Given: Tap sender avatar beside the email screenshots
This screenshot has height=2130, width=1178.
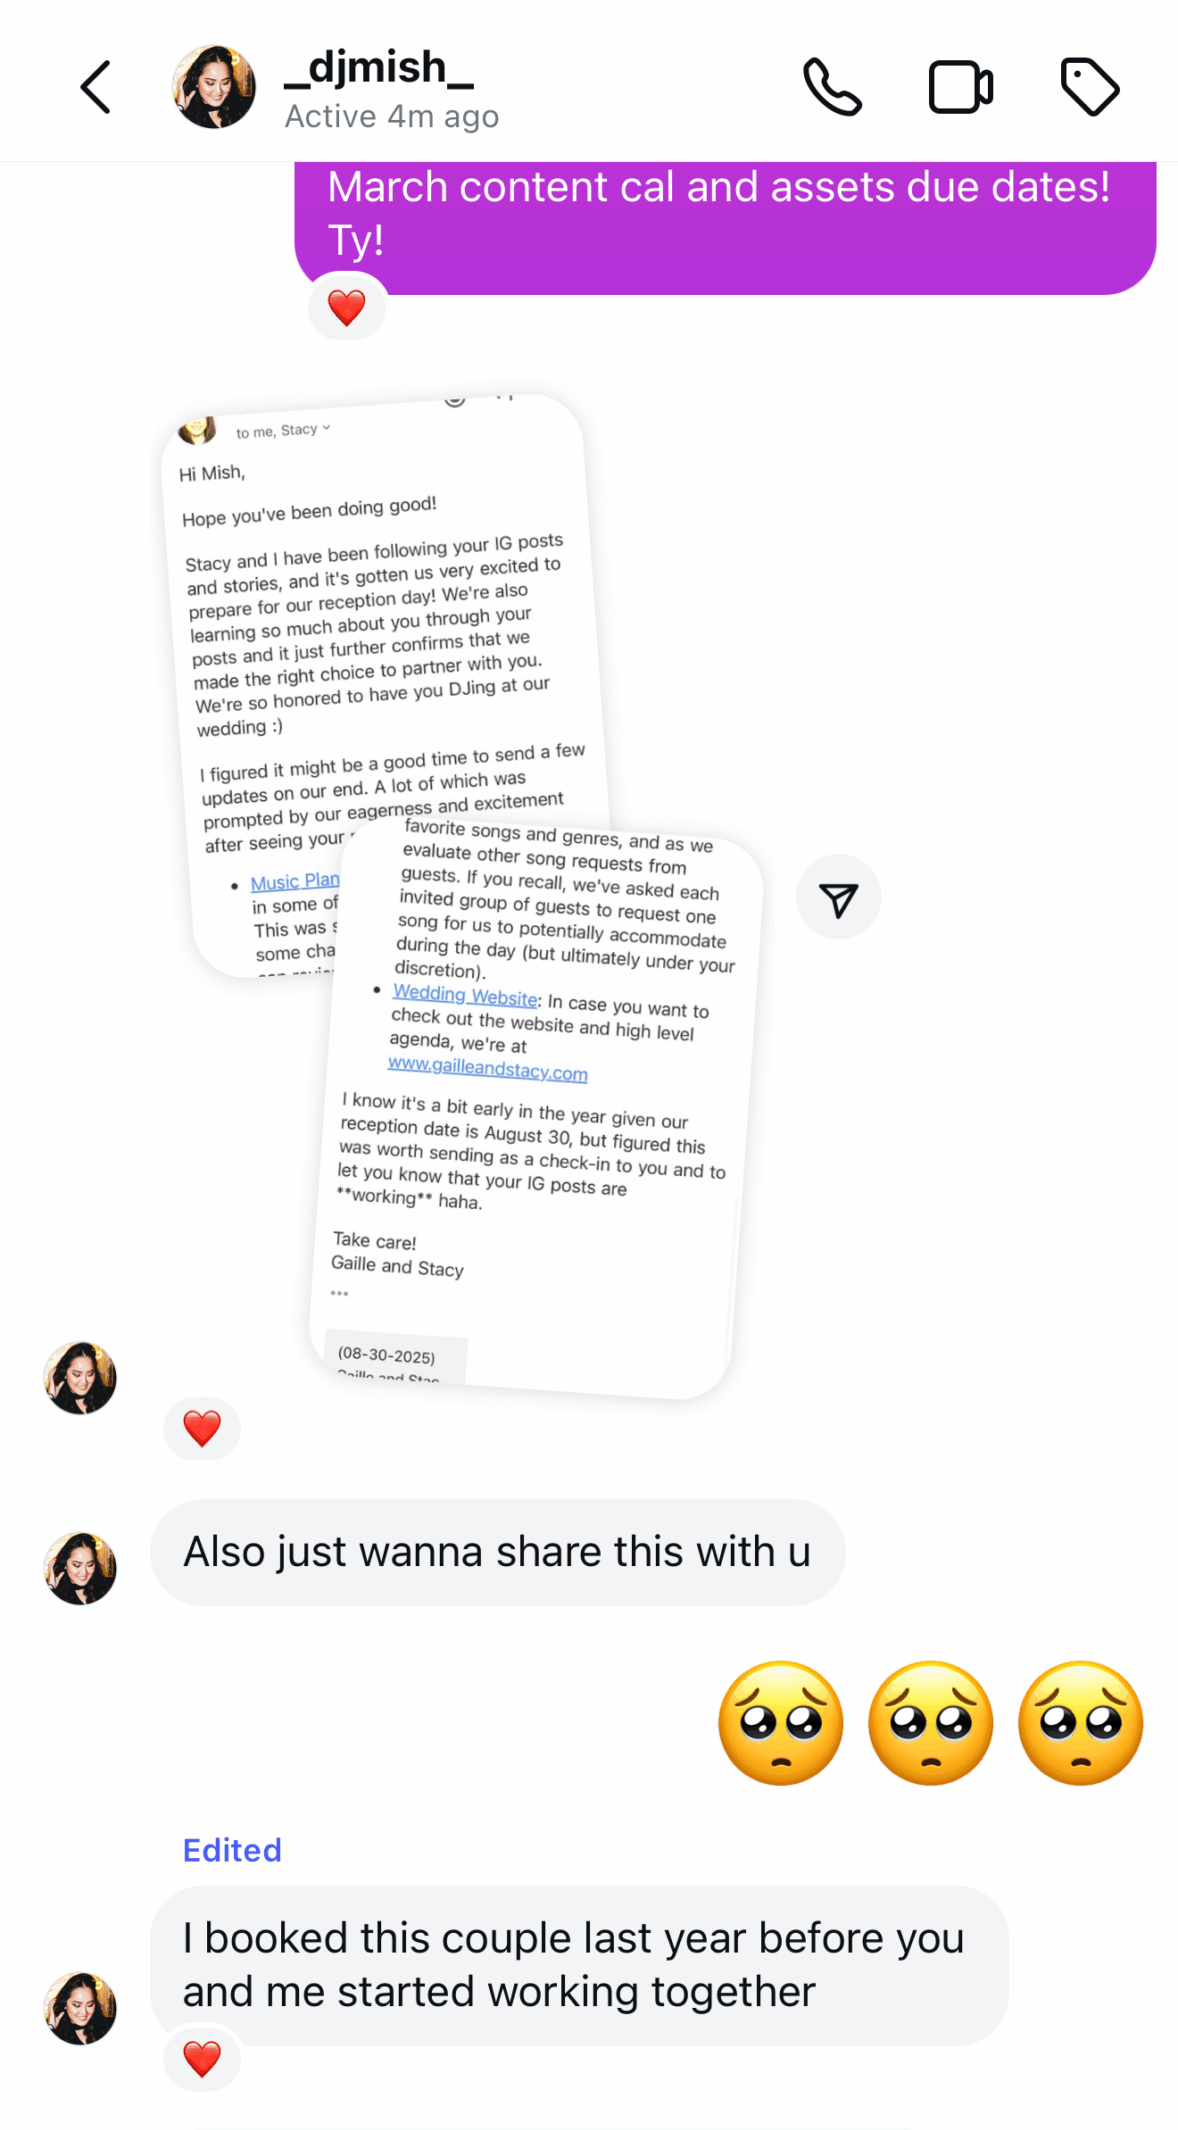Looking at the screenshot, I should tap(80, 1377).
